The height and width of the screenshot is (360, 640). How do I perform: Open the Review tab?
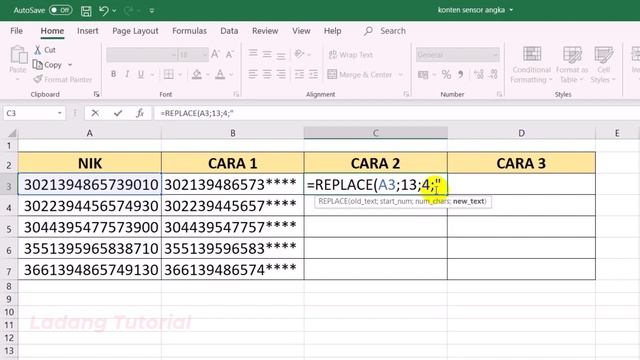click(x=265, y=31)
